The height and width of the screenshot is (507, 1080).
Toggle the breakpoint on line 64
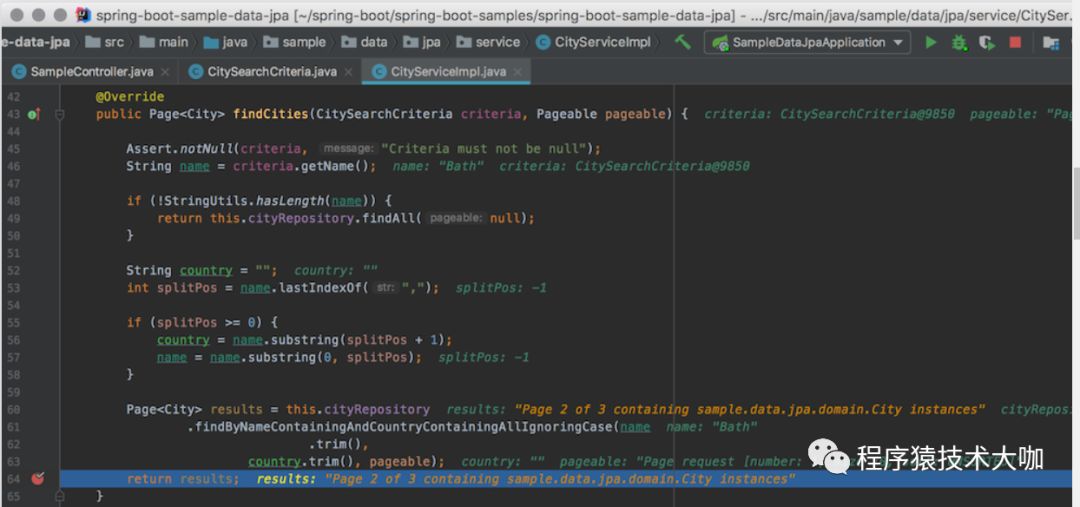coord(38,479)
